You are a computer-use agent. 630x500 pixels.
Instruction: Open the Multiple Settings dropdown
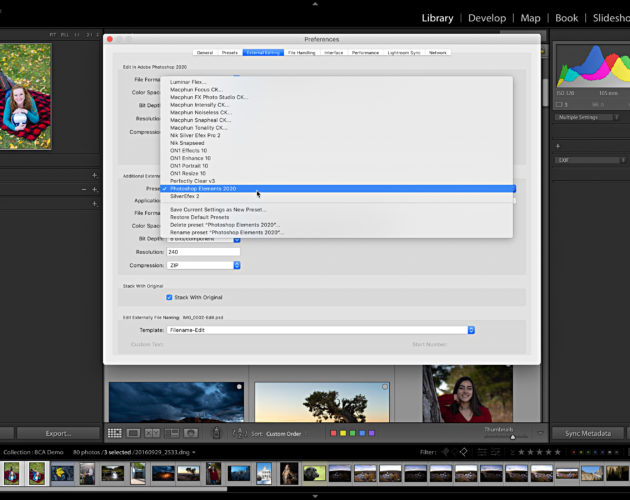587,117
